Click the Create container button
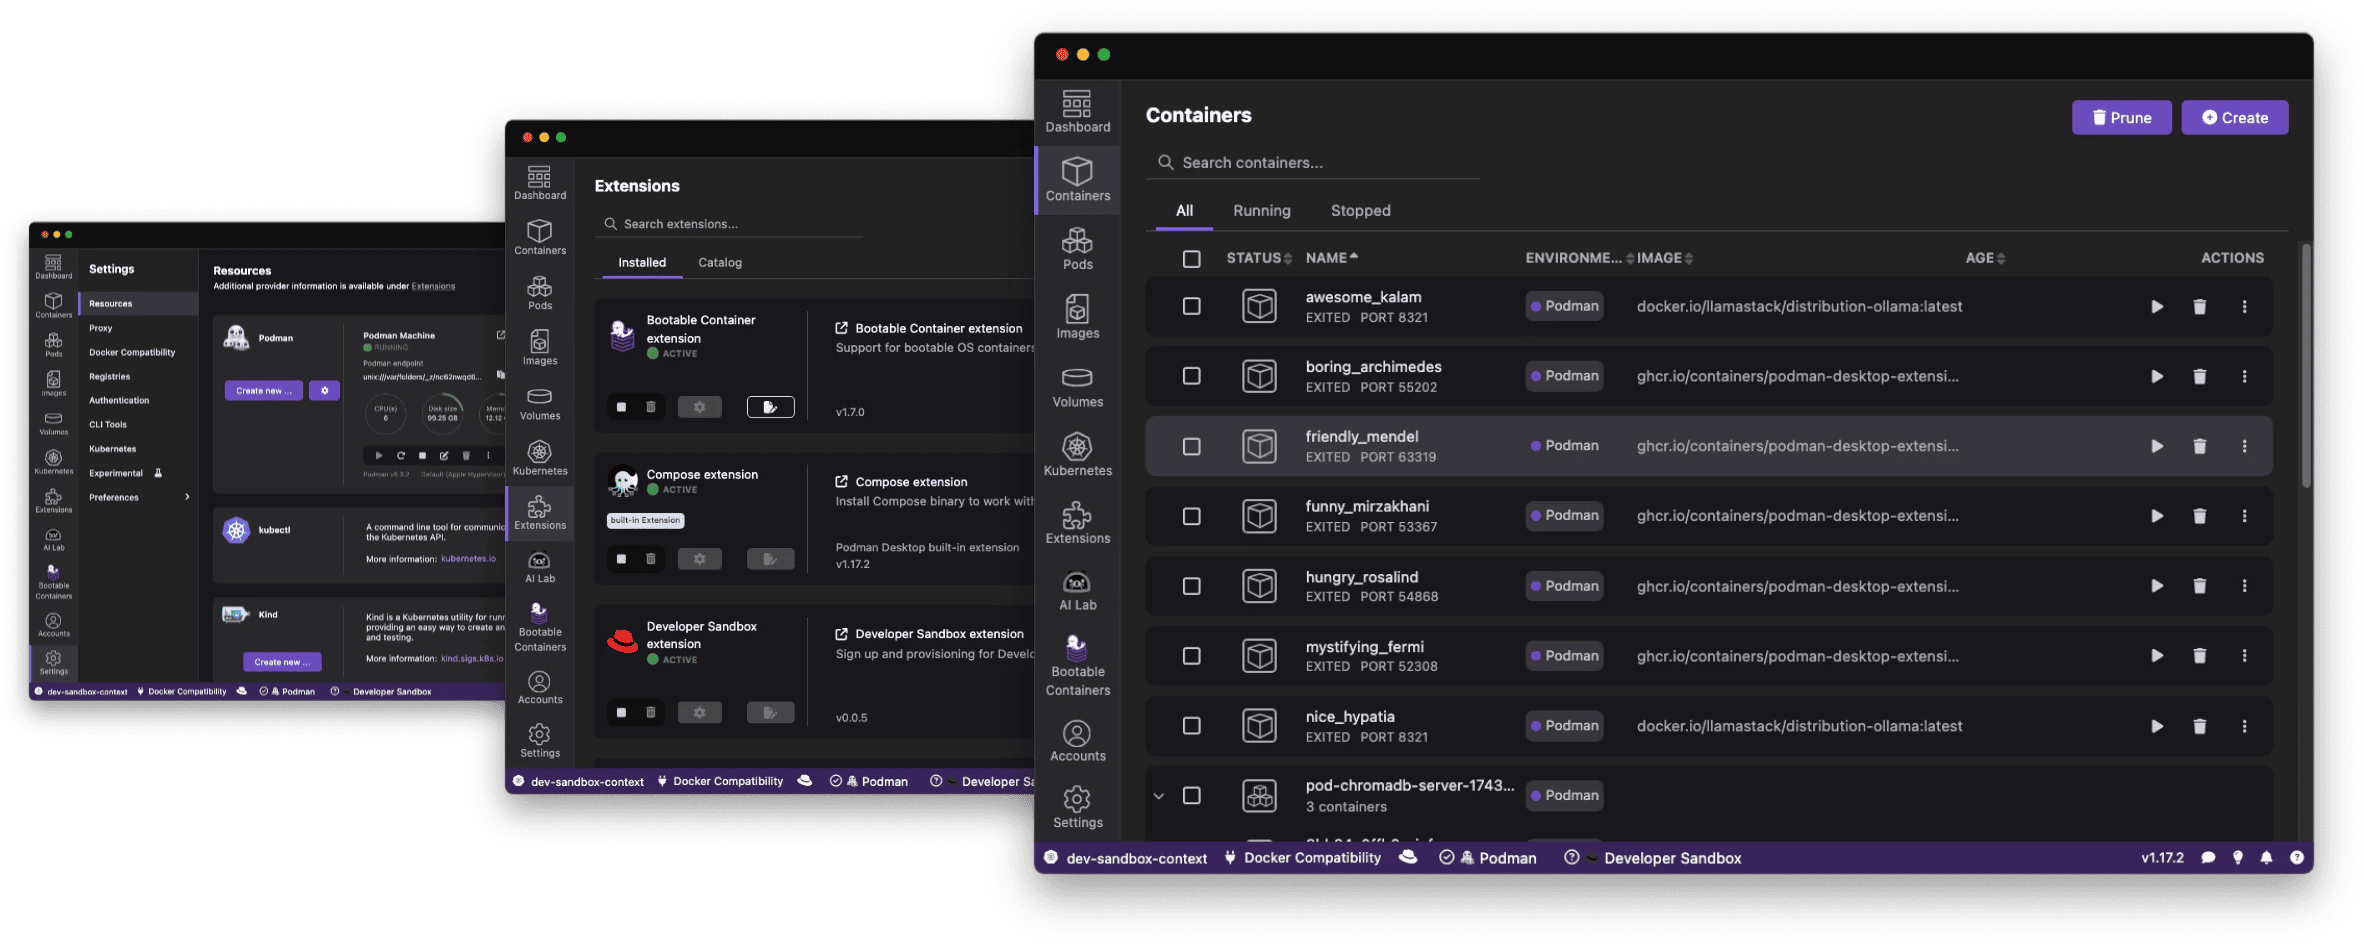2364x944 pixels. click(2234, 118)
